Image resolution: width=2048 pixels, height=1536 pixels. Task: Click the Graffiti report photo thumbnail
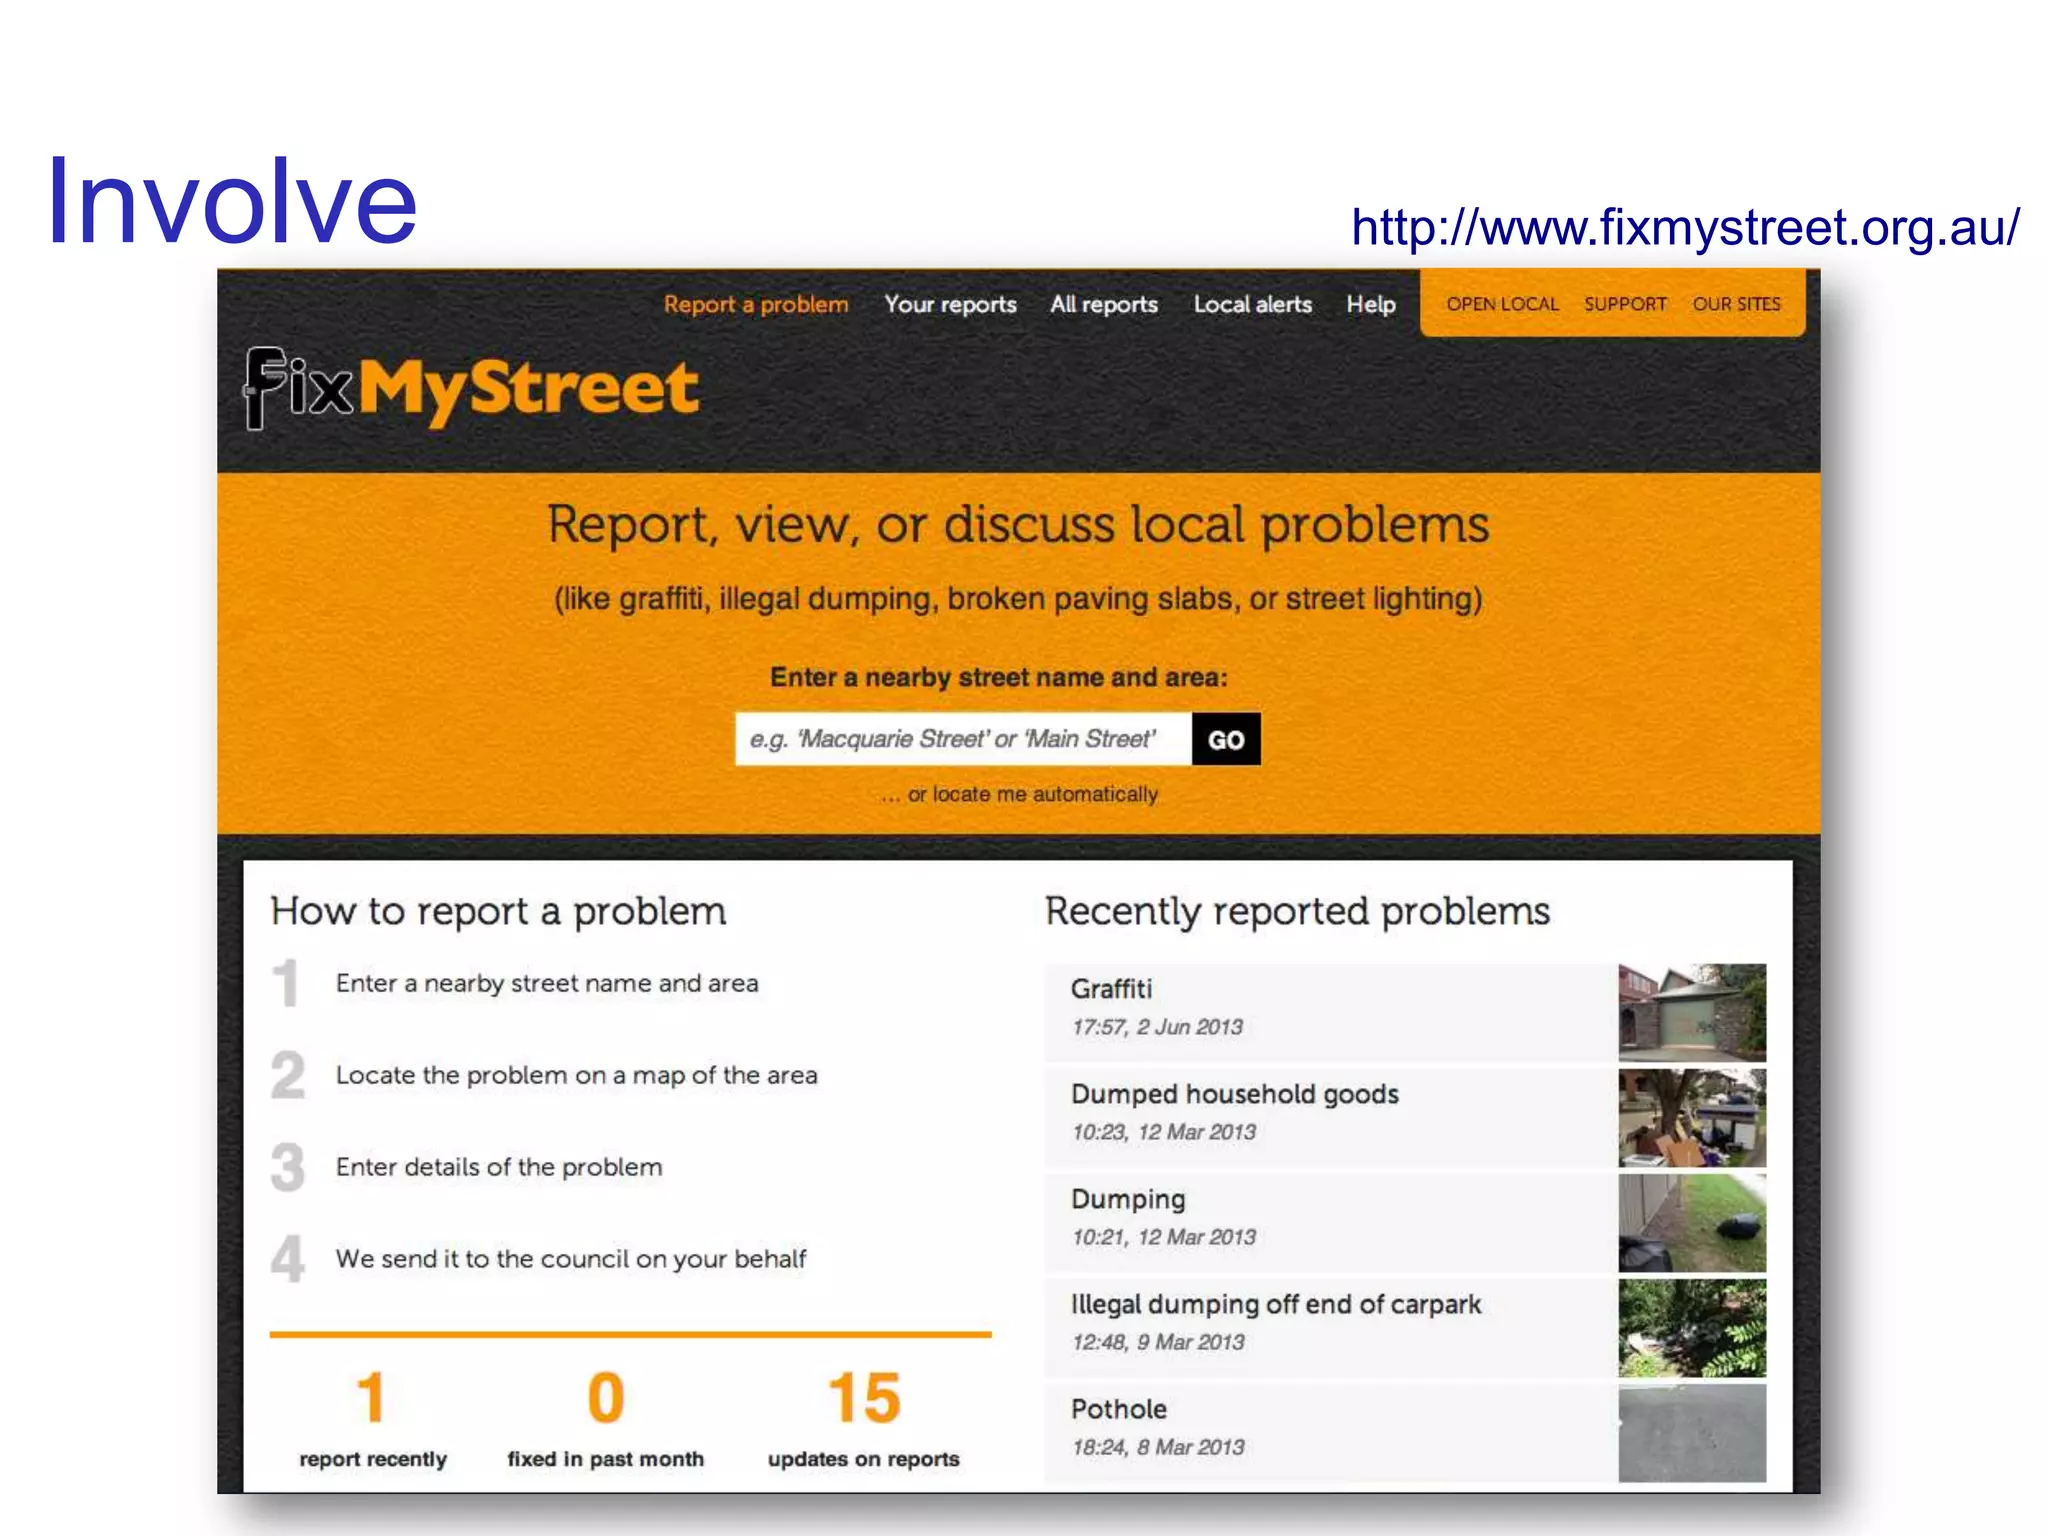click(x=1692, y=1012)
